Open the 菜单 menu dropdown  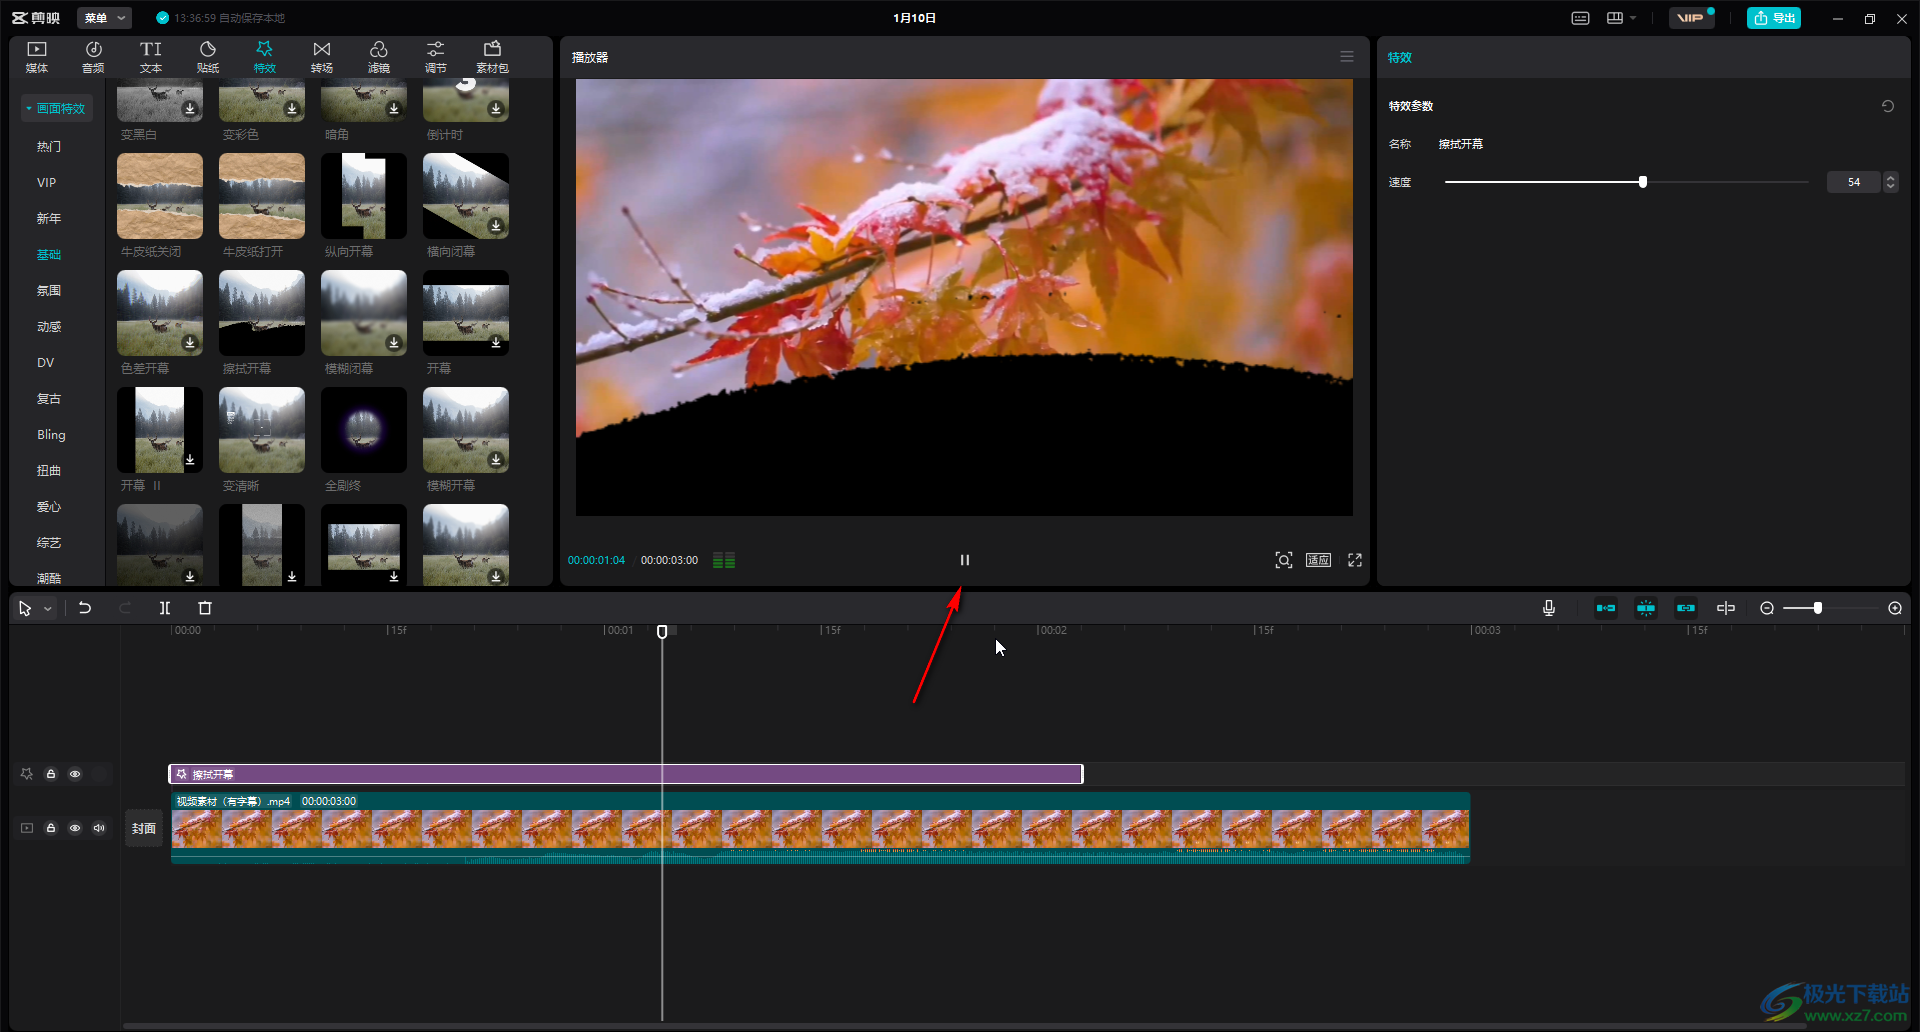tap(104, 18)
